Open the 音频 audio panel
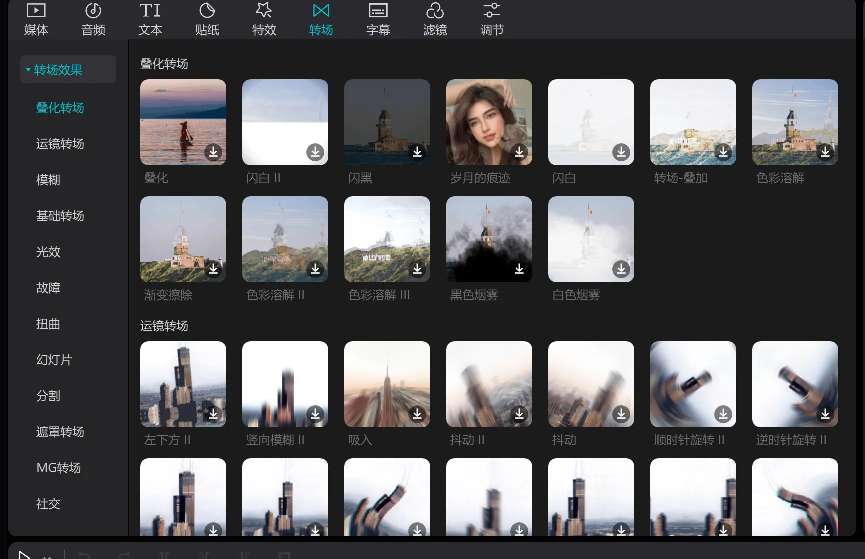Image resolution: width=865 pixels, height=559 pixels. point(93,19)
